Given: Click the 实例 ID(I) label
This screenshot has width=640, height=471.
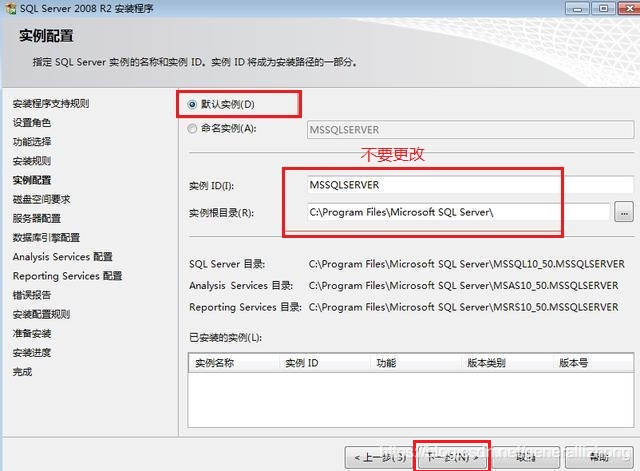Looking at the screenshot, I should [x=211, y=186].
